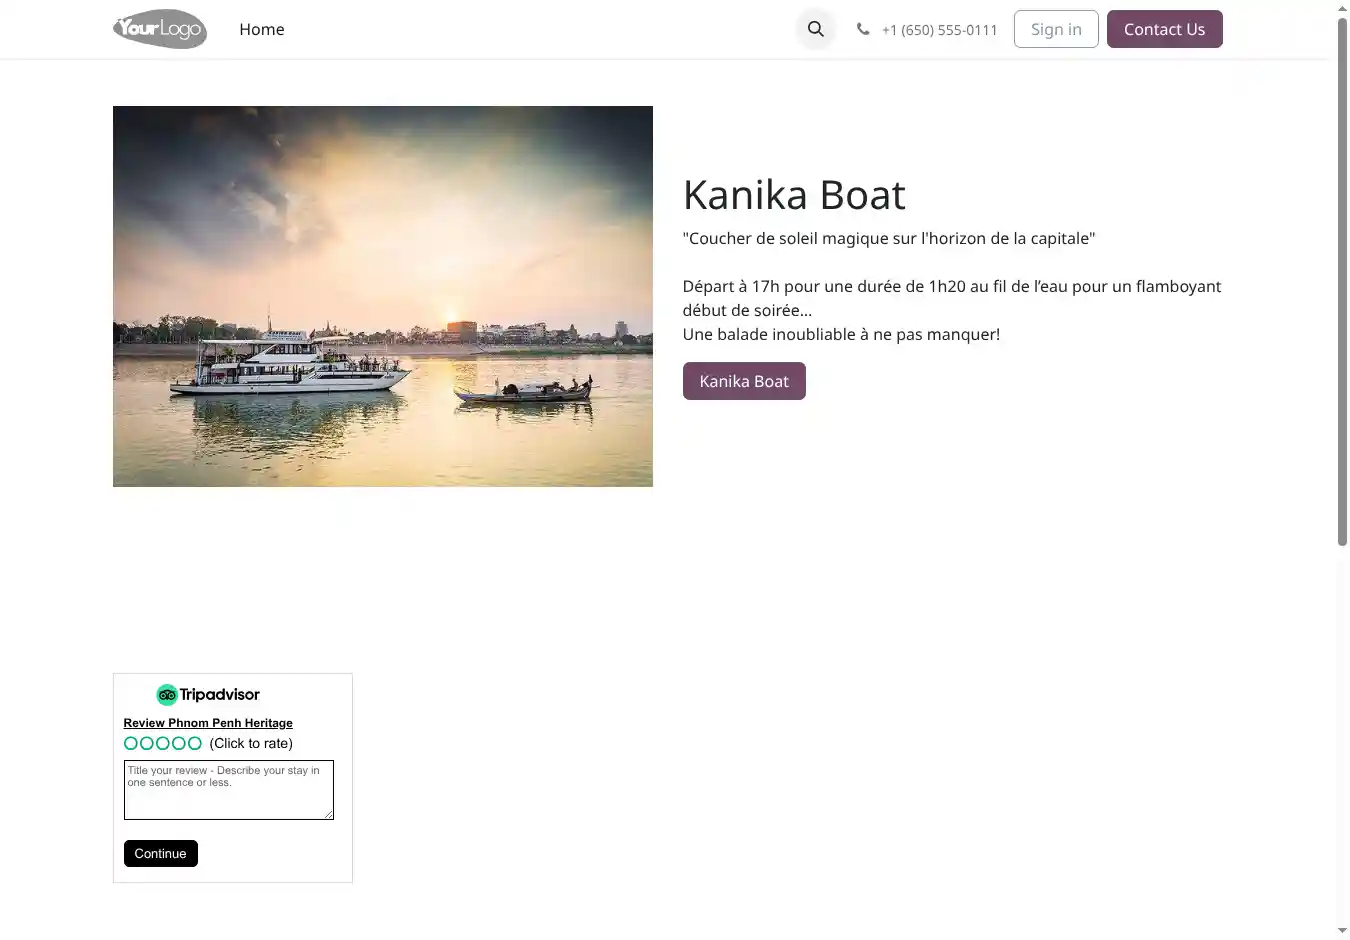Screen dimensions: 1350x940
Task: Select the second Tripadvisor rating circle
Action: (147, 743)
